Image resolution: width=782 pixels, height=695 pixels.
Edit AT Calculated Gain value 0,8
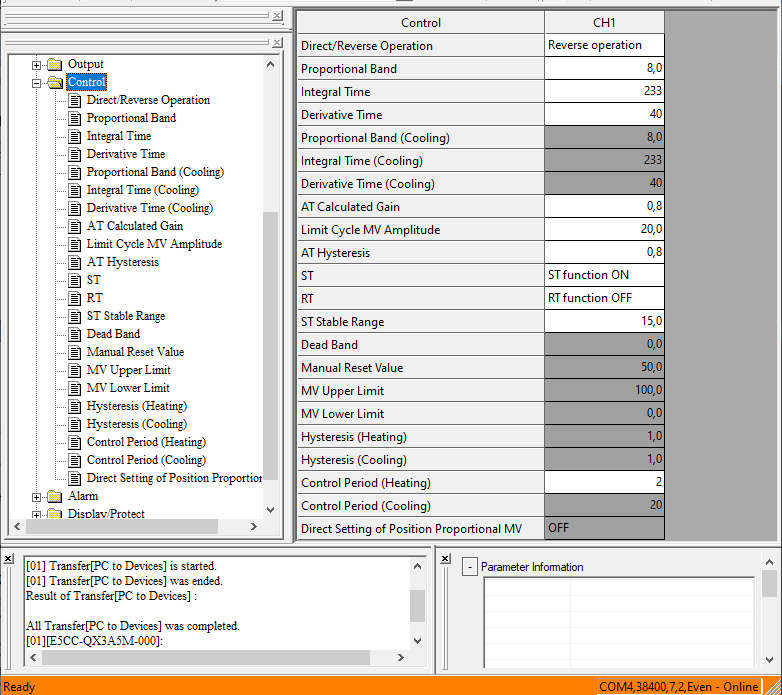coord(604,206)
